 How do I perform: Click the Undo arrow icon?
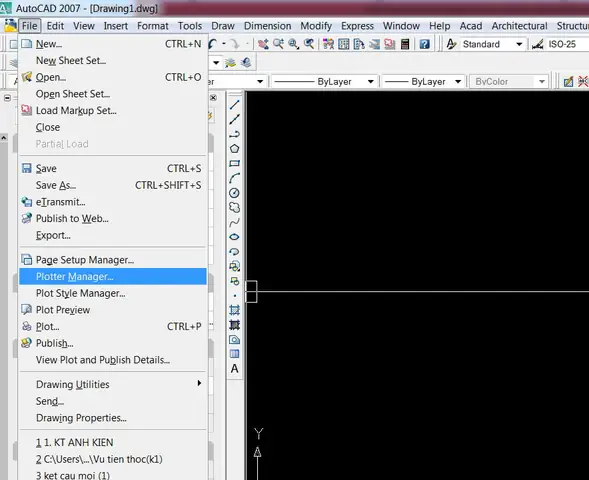(213, 44)
